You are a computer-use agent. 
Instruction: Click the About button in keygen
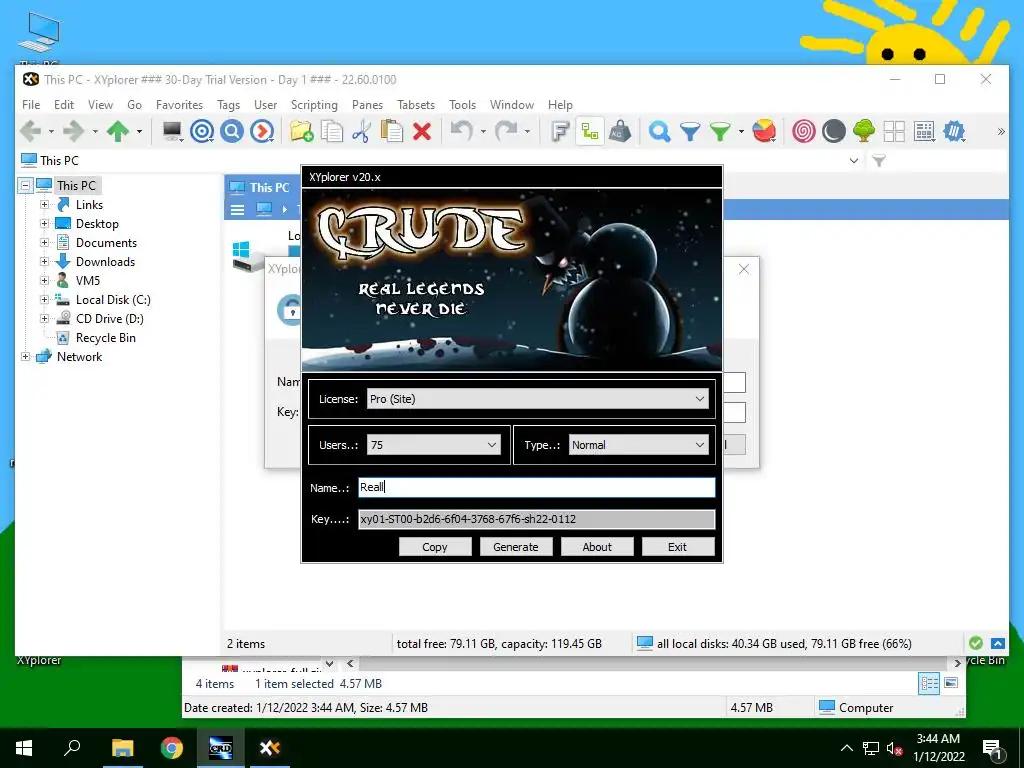597,547
